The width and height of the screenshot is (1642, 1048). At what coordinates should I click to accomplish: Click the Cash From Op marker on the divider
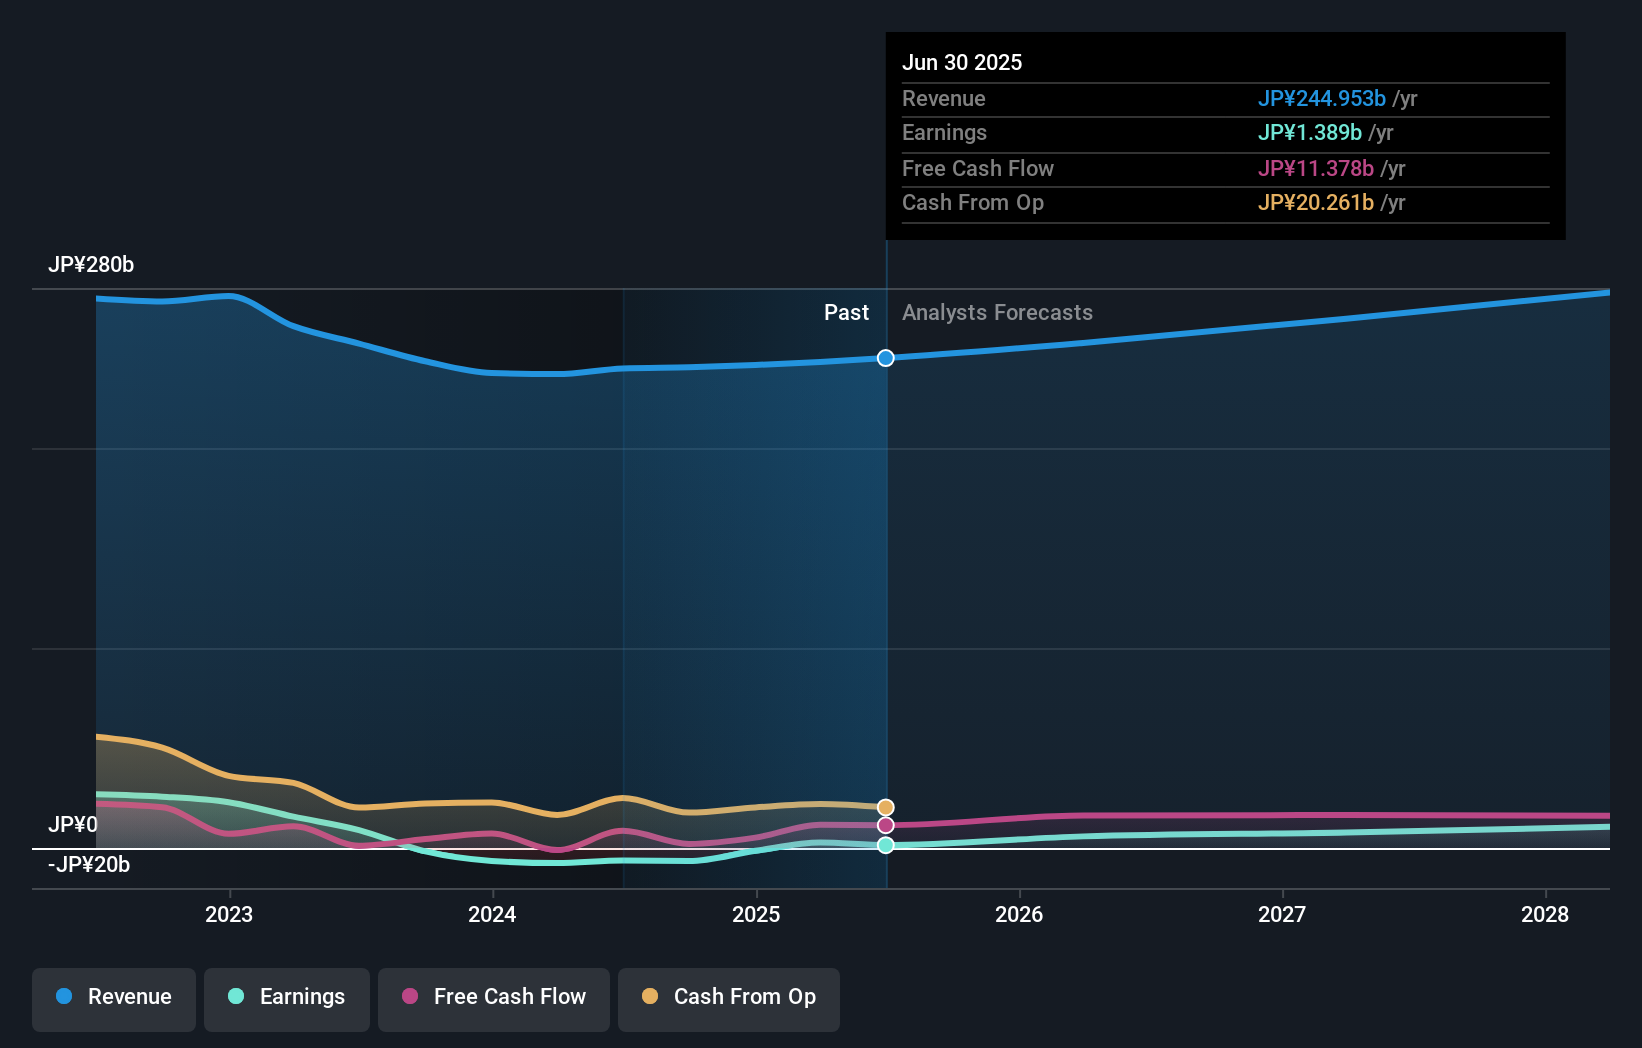pyautogui.click(x=886, y=806)
